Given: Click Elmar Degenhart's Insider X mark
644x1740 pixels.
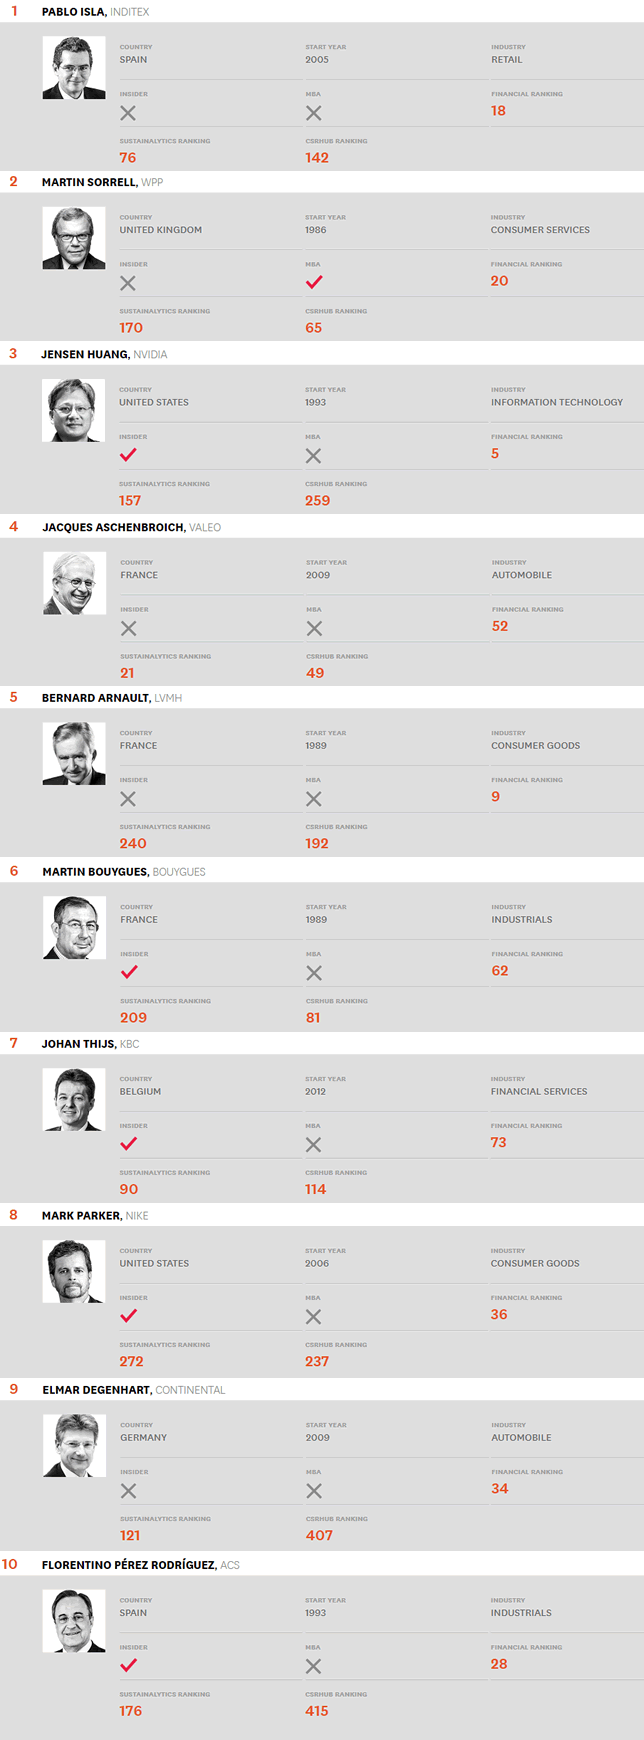Looking at the screenshot, I should [128, 1490].
